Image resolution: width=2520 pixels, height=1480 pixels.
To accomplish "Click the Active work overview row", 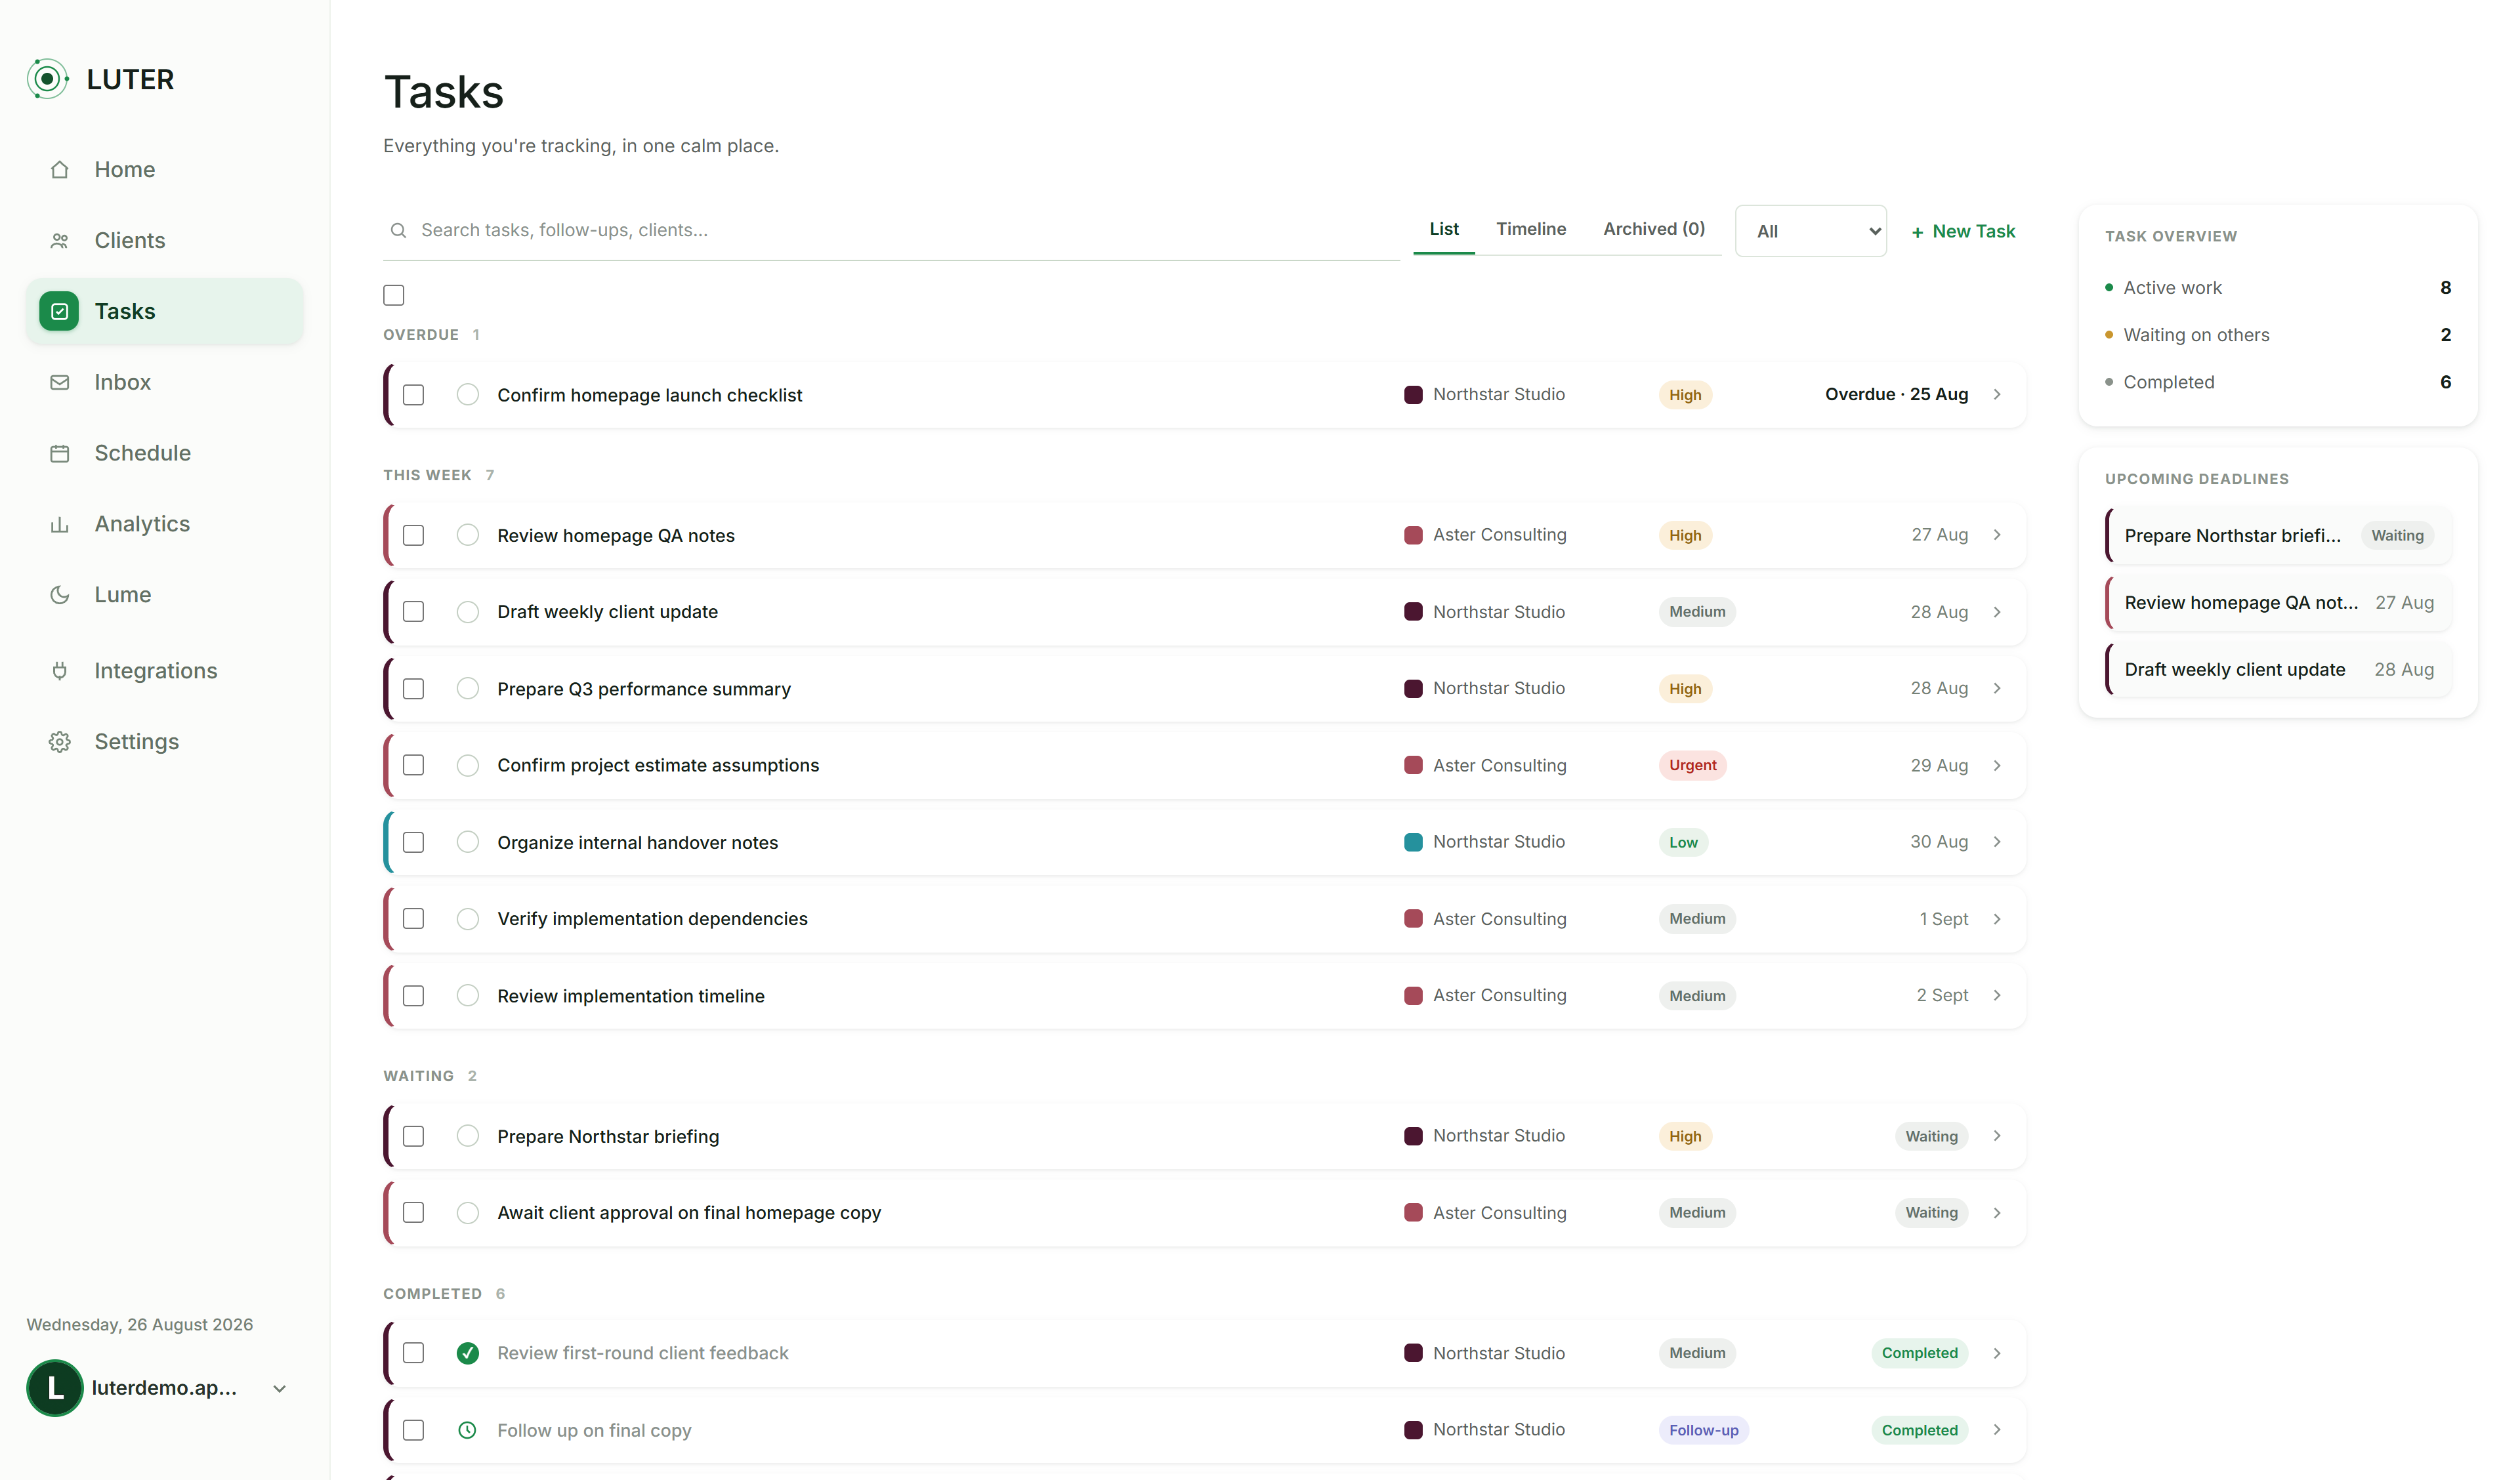I will tap(2277, 288).
